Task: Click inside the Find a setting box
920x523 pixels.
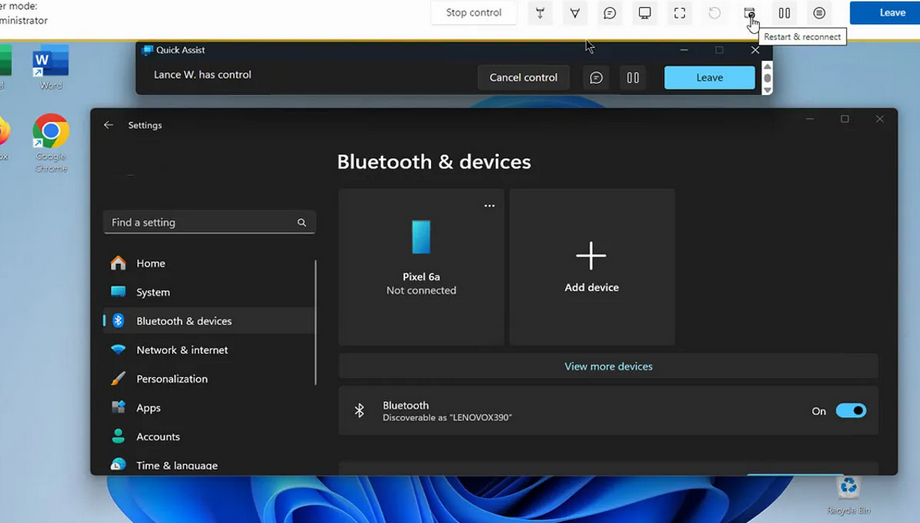Action: 209,222
